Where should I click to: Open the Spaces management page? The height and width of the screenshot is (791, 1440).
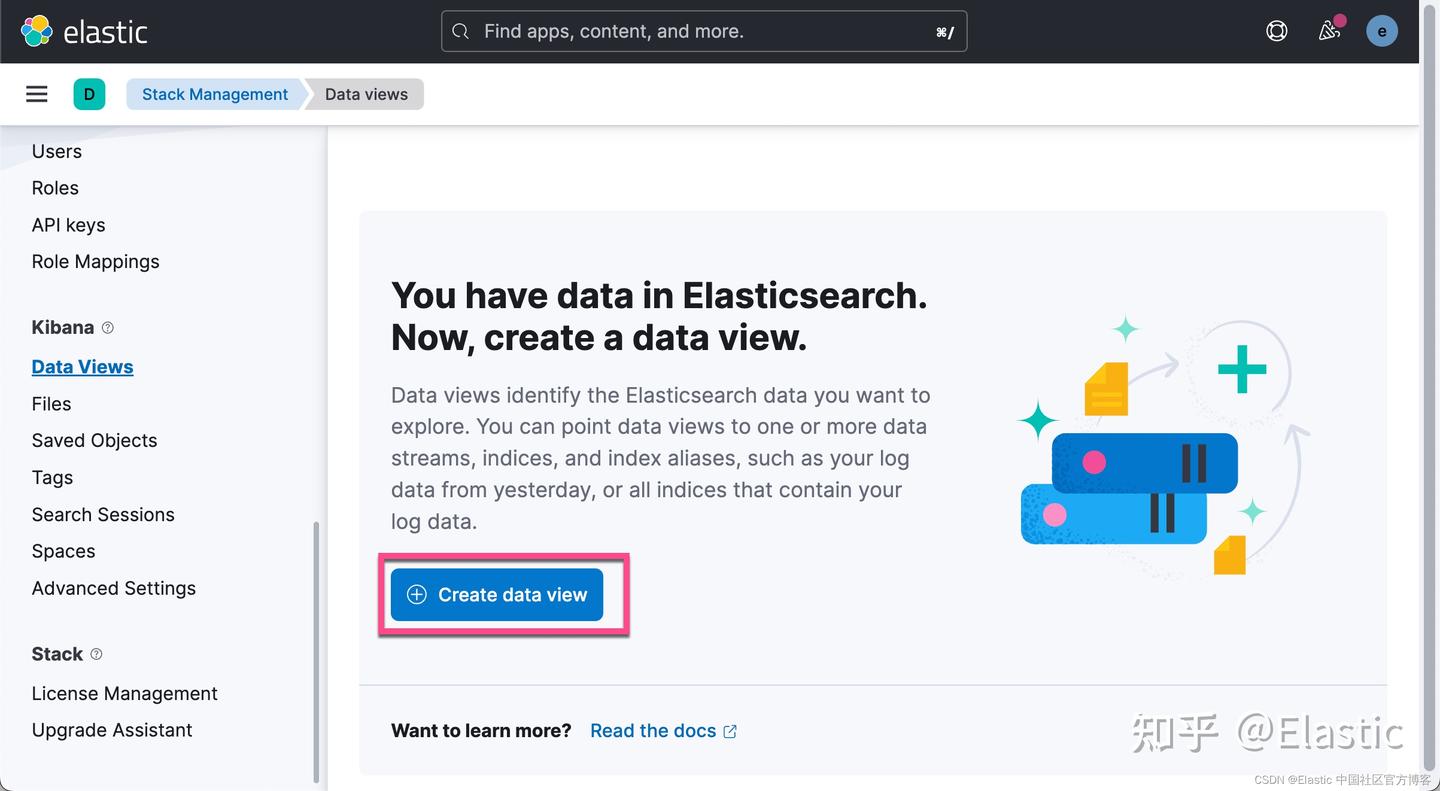(x=63, y=551)
